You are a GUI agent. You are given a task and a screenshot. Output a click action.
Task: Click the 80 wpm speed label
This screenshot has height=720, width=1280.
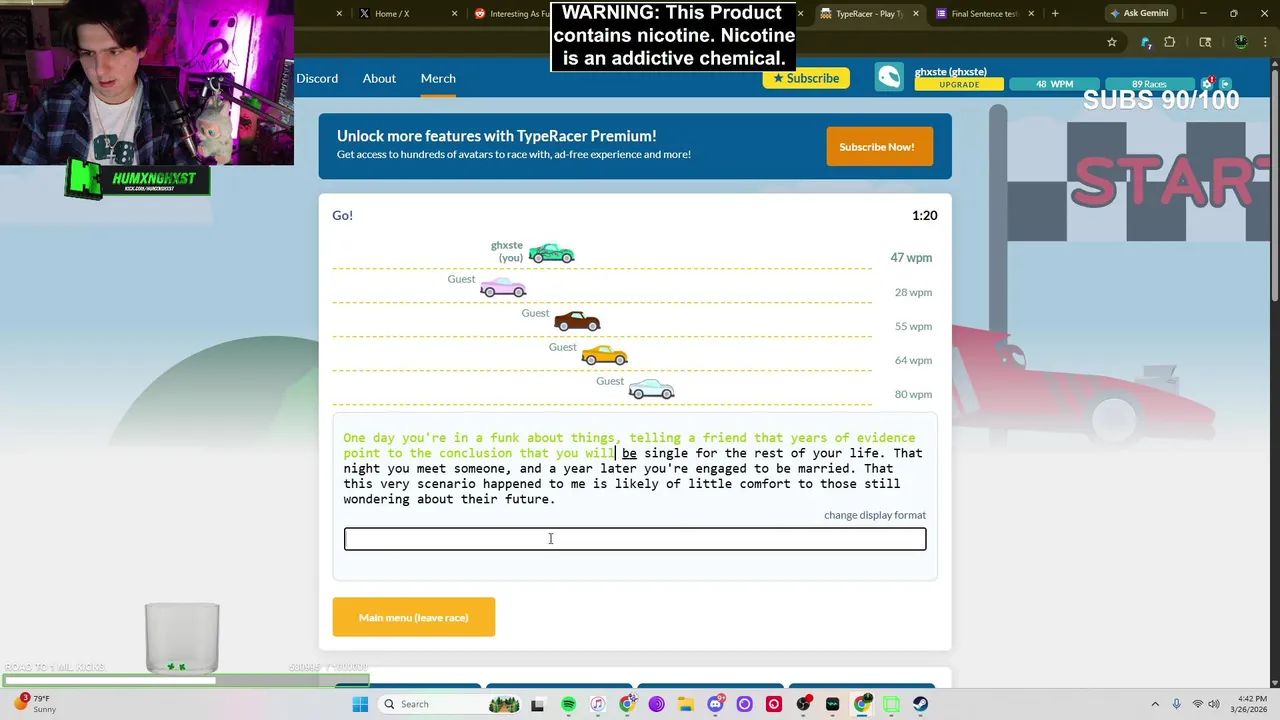pos(913,394)
